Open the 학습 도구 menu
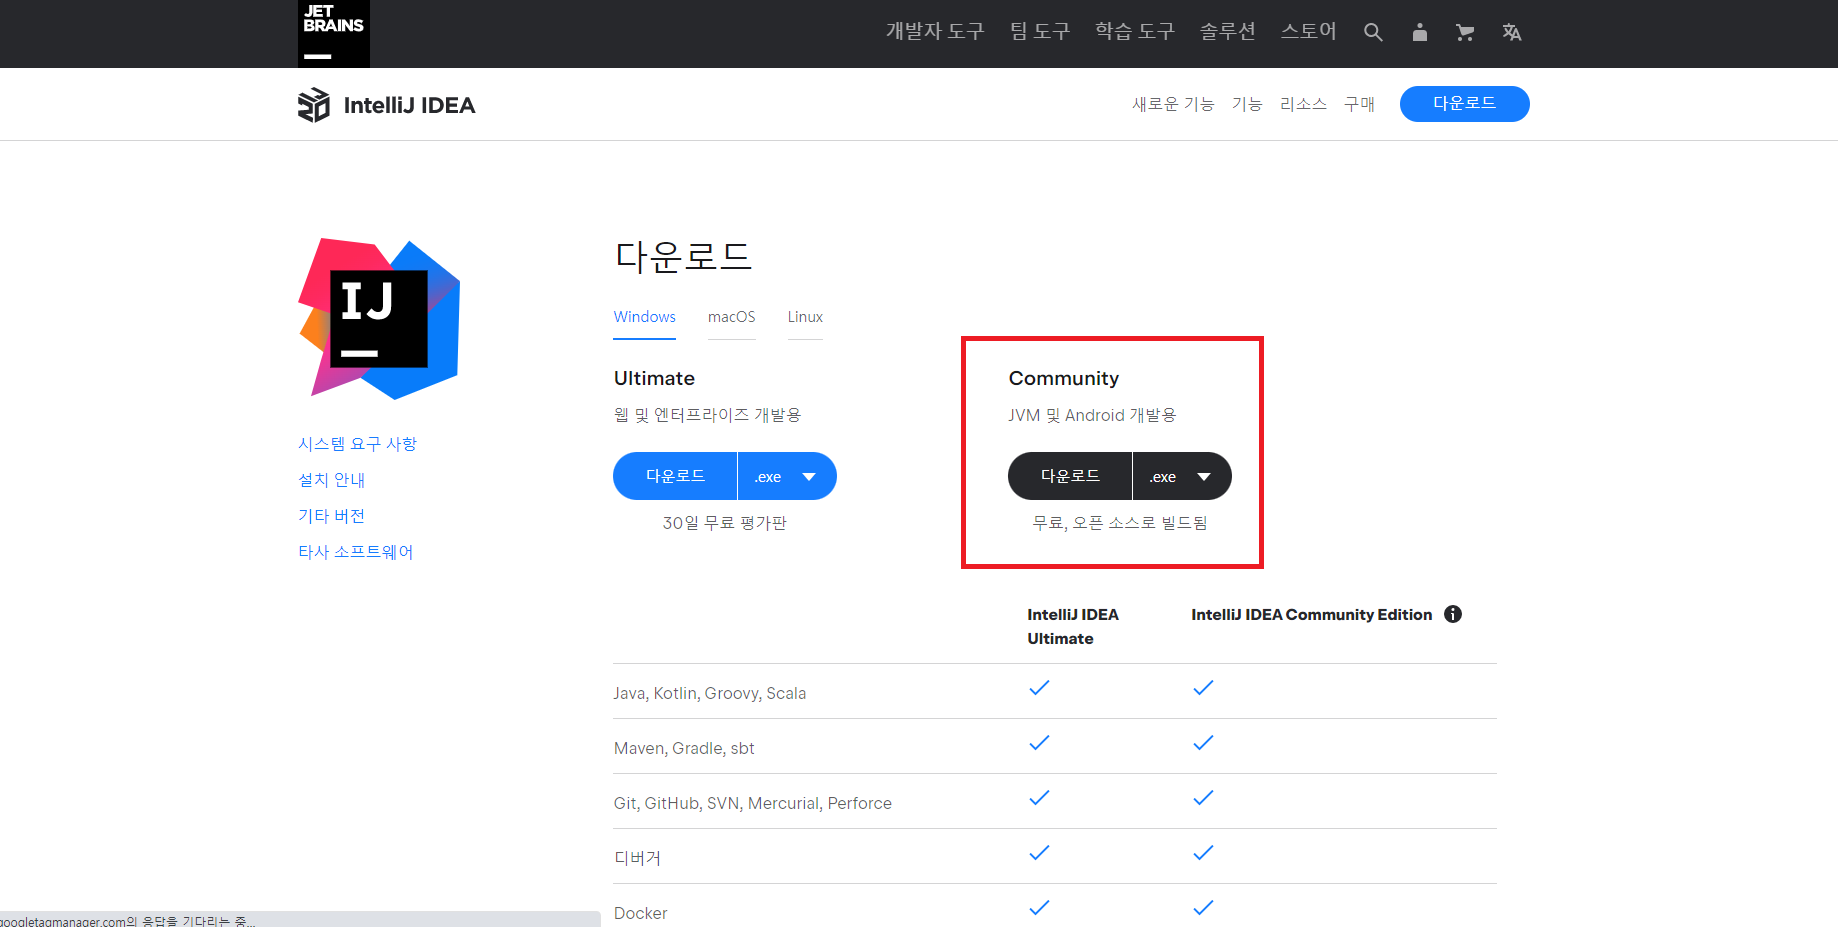This screenshot has width=1838, height=927. click(x=1135, y=31)
